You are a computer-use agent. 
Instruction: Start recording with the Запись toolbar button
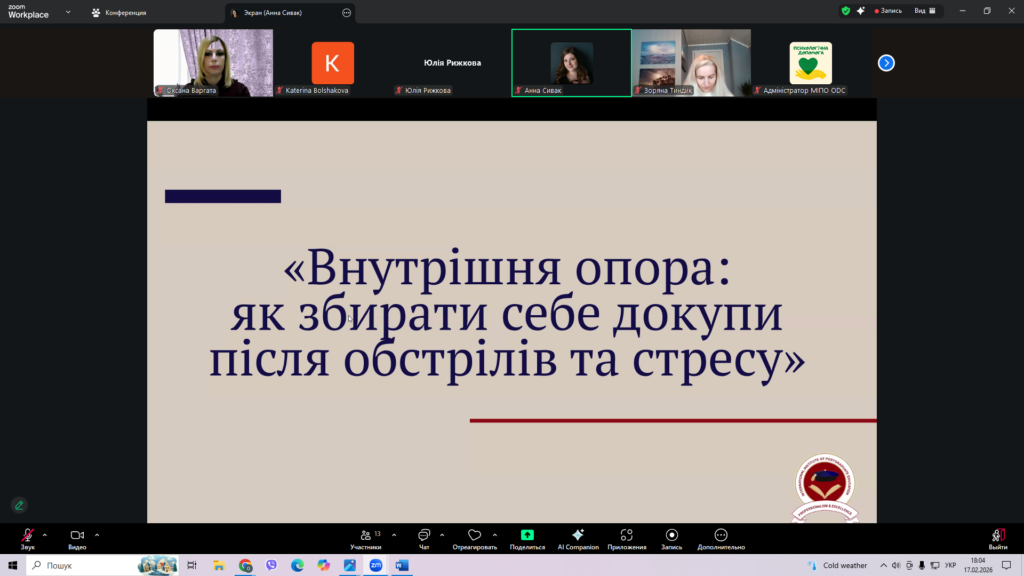tap(671, 536)
